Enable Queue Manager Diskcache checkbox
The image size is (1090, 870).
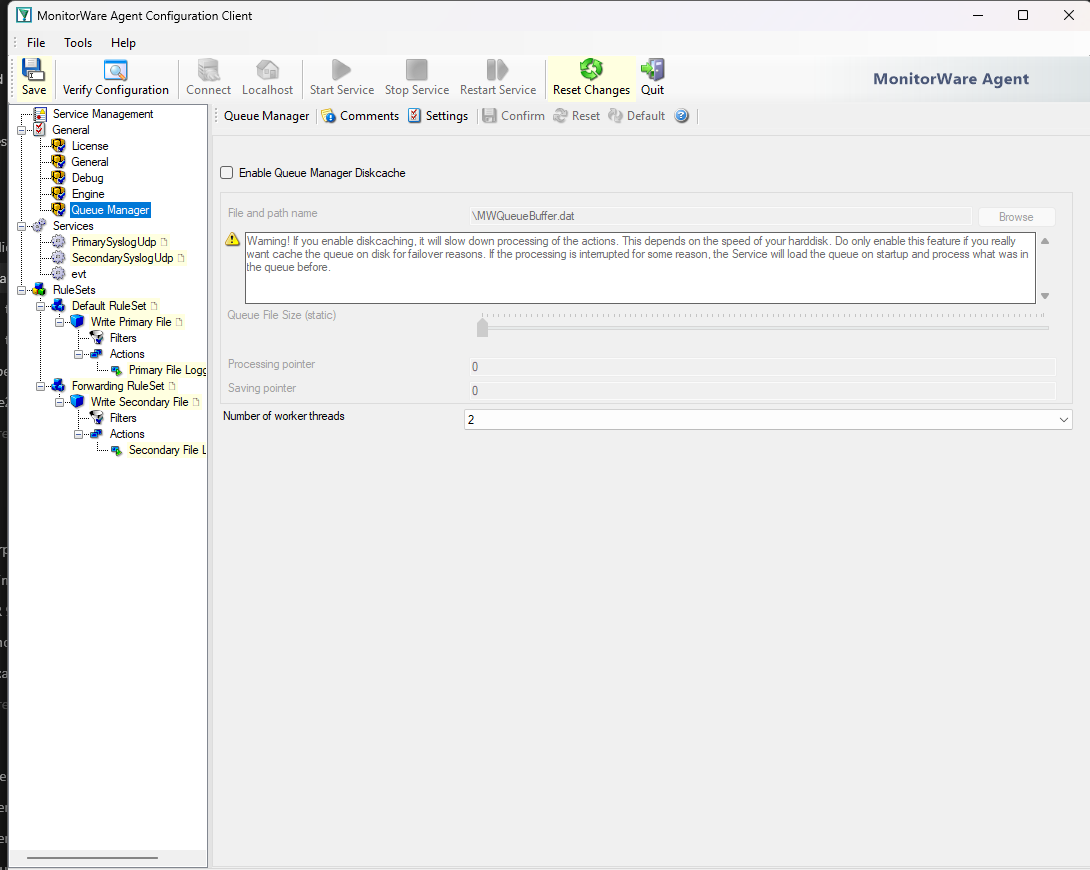tap(227, 173)
